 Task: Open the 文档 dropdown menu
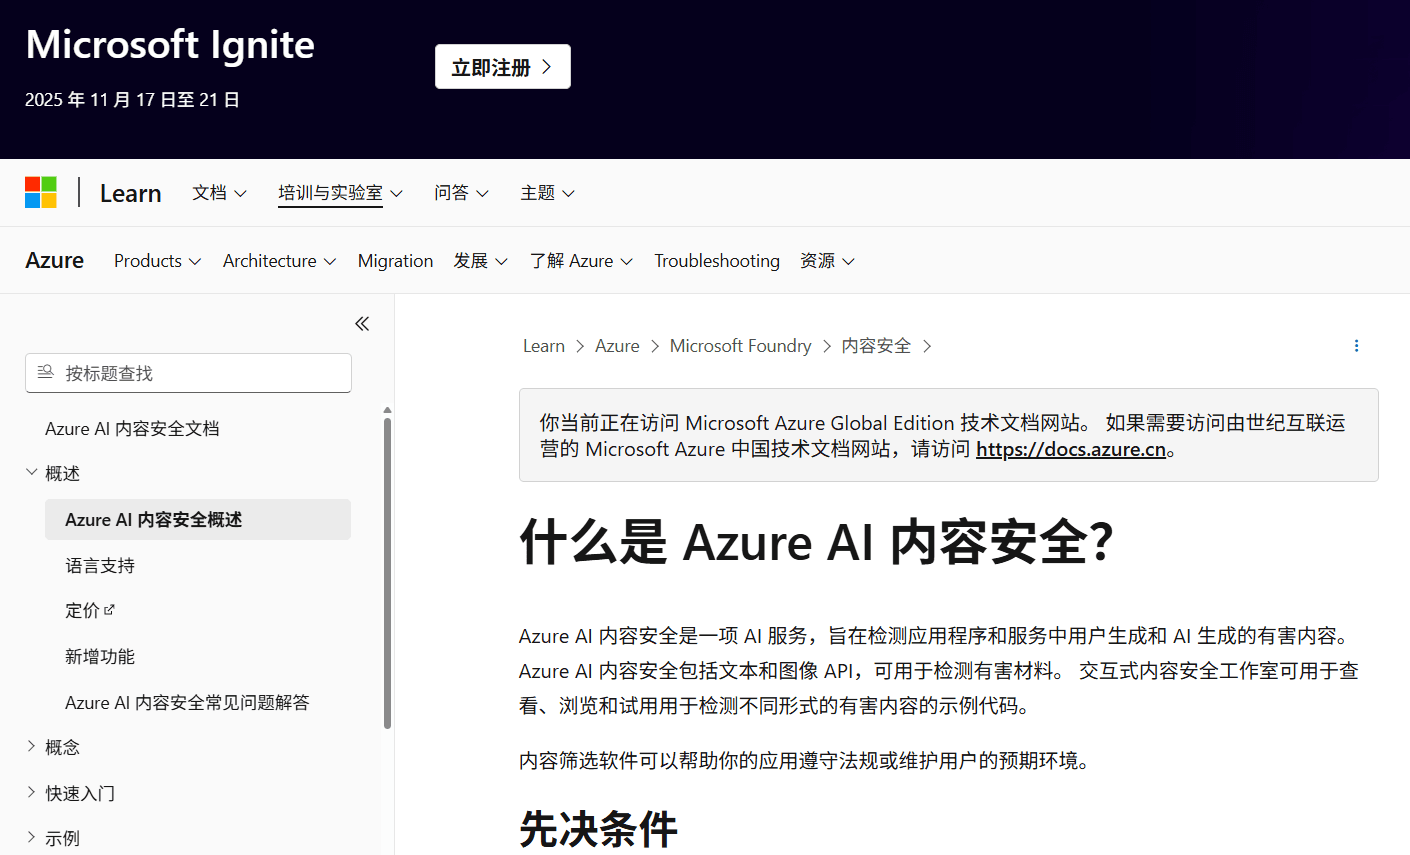(x=219, y=193)
